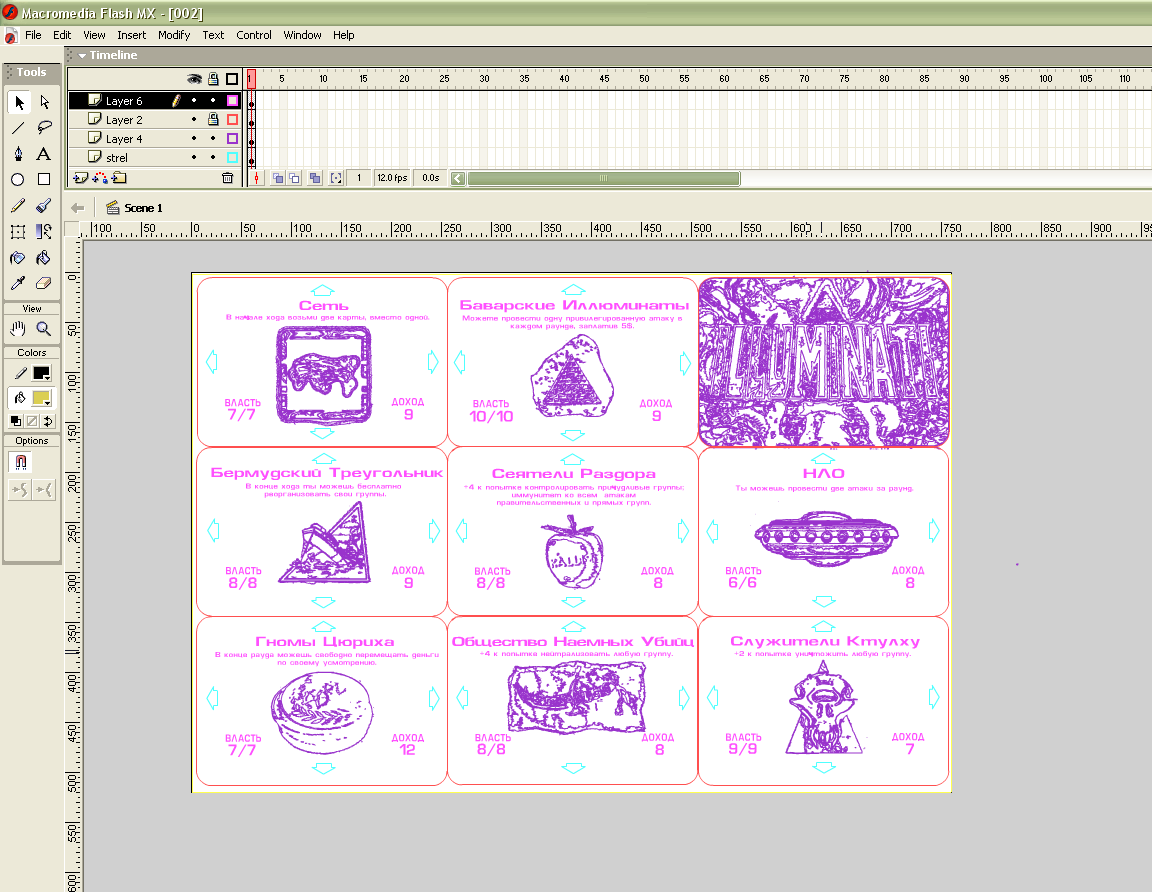Open the Help menu
Viewport: 1152px width, 892px height.
coord(343,35)
